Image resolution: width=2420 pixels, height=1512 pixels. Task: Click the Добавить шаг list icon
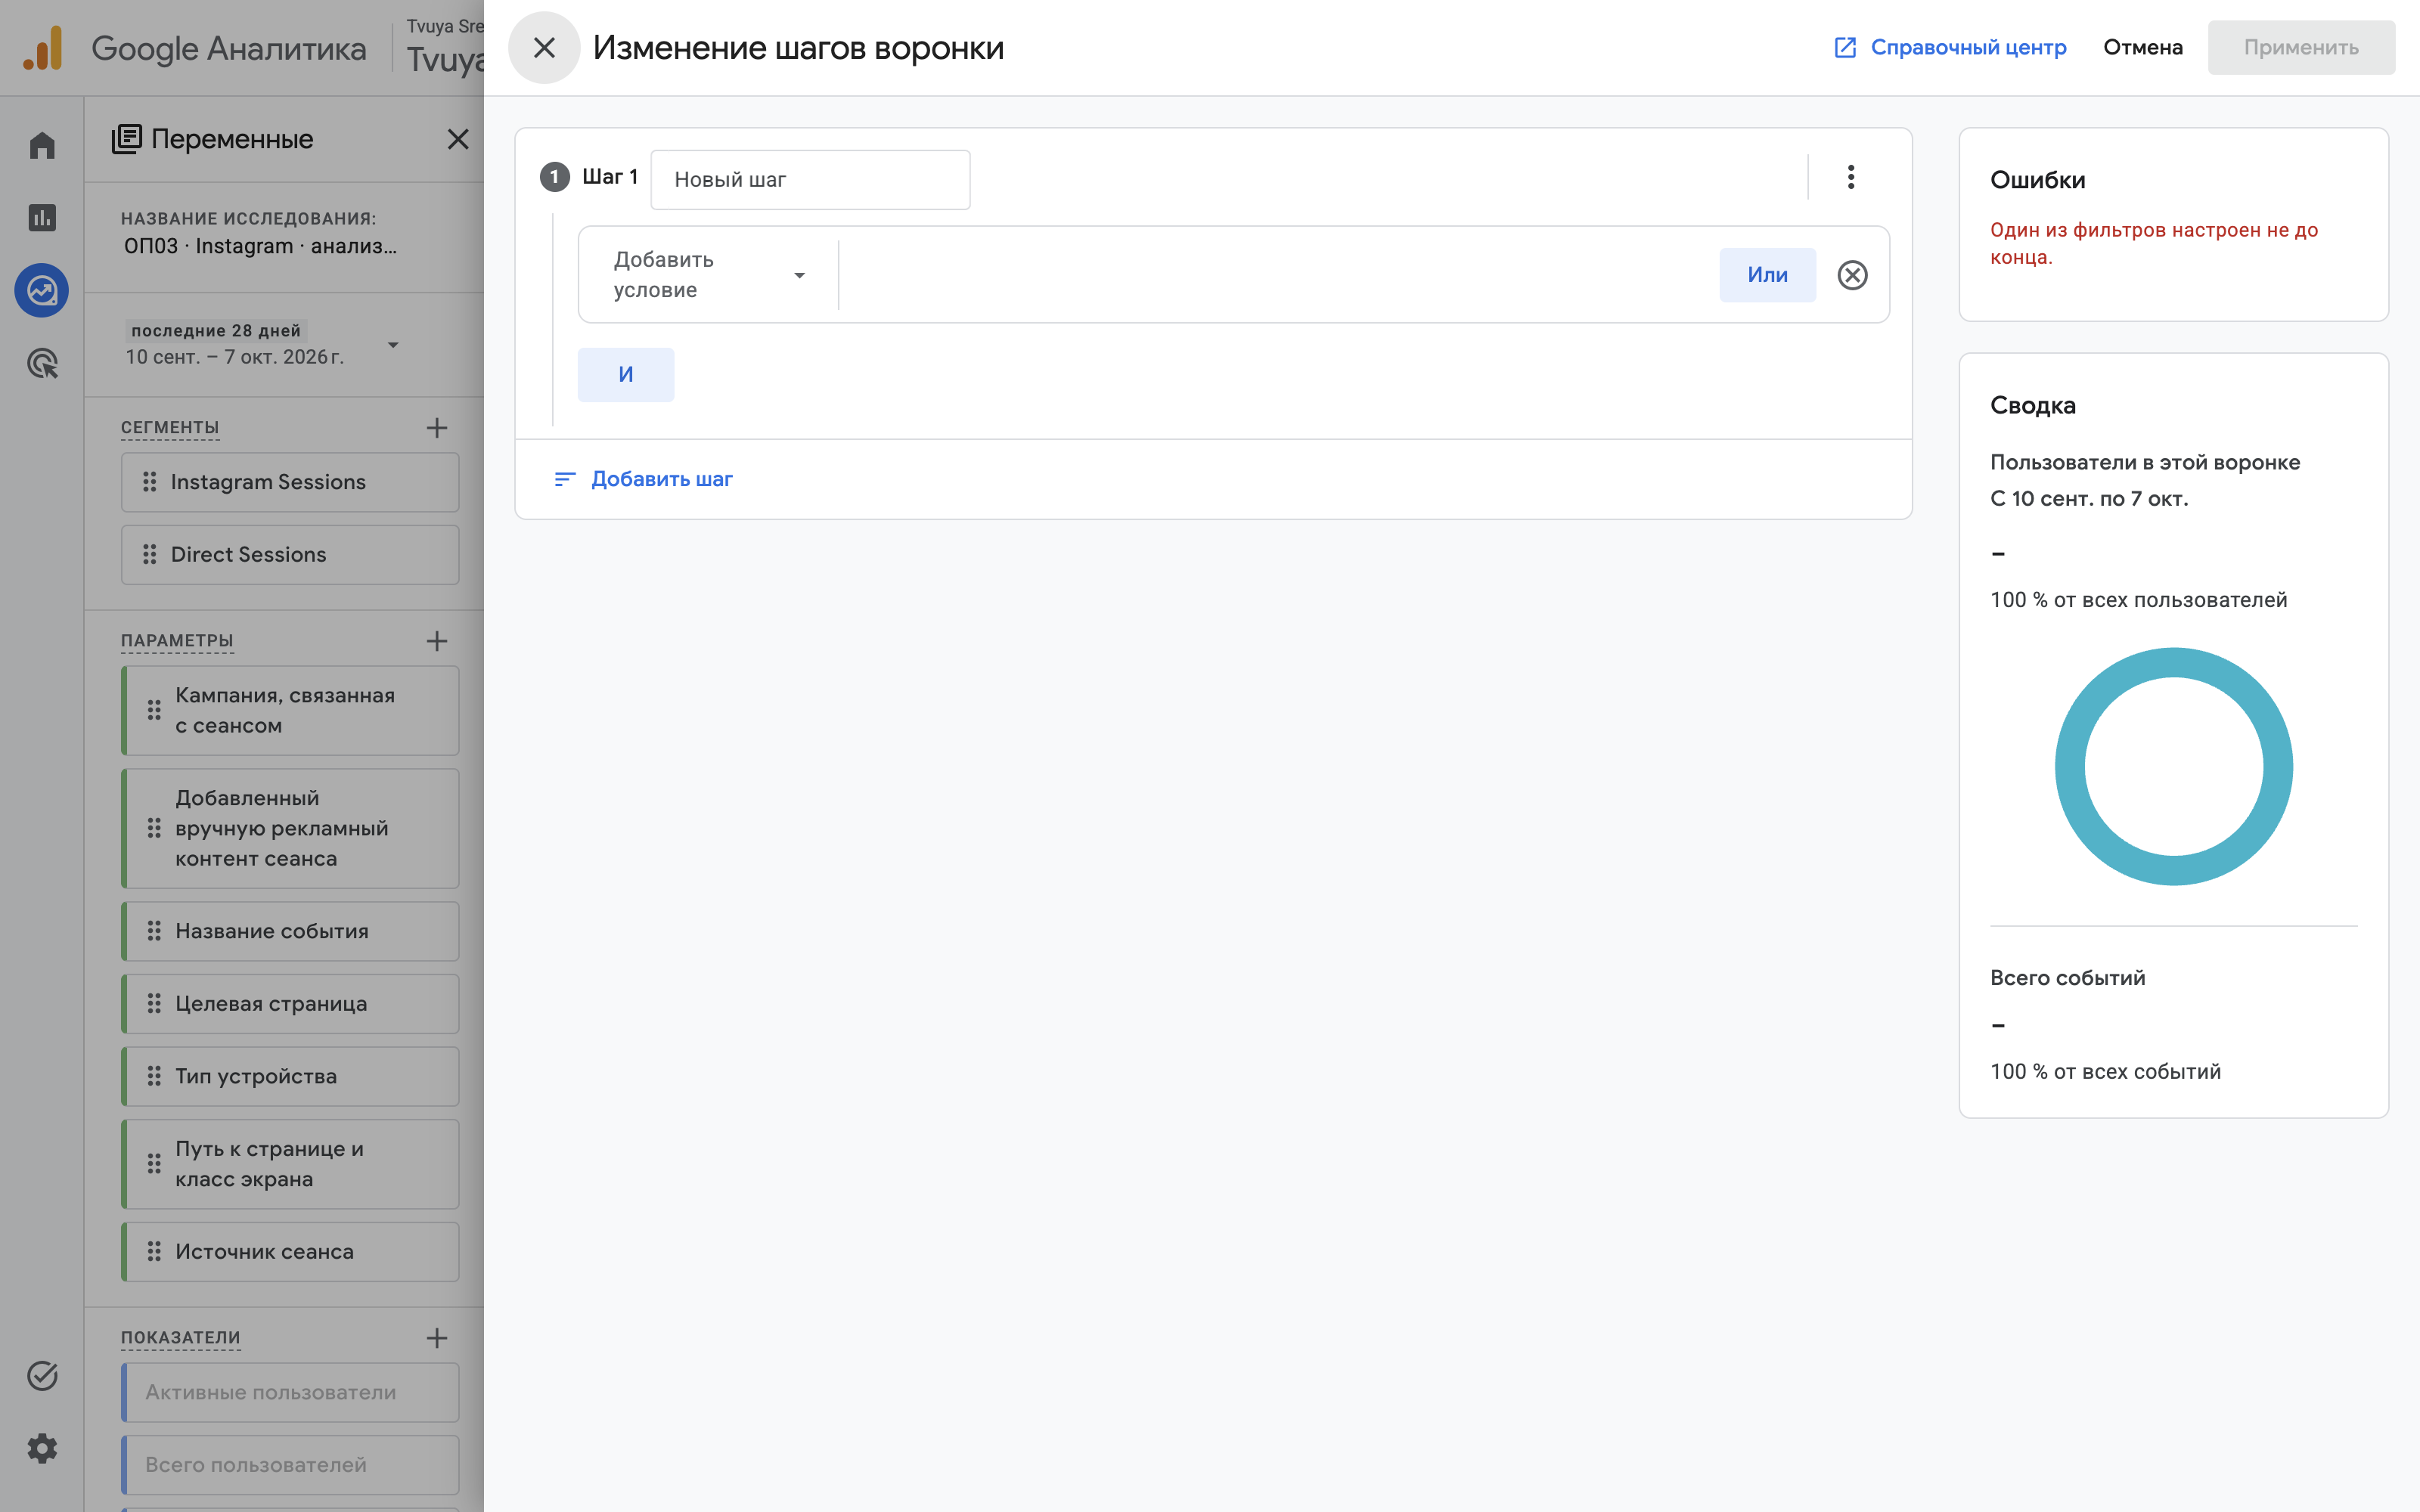[565, 479]
